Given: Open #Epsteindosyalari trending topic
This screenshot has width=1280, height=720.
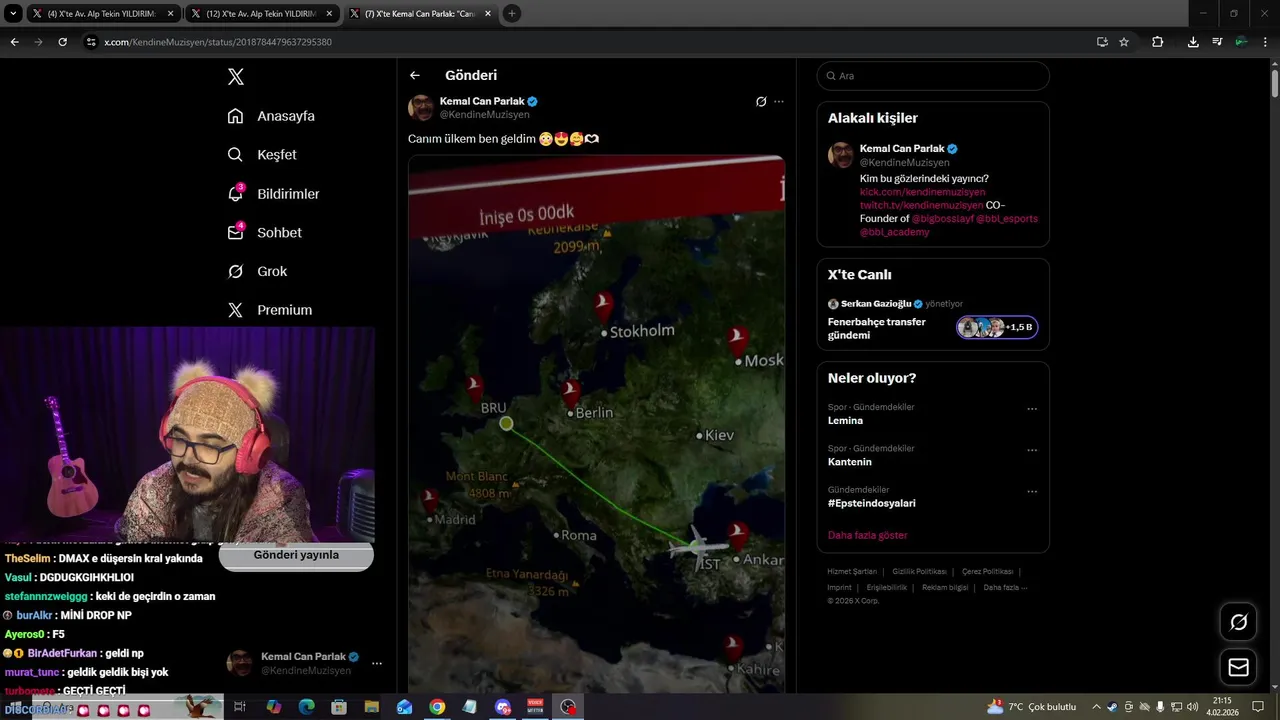Looking at the screenshot, I should point(871,503).
